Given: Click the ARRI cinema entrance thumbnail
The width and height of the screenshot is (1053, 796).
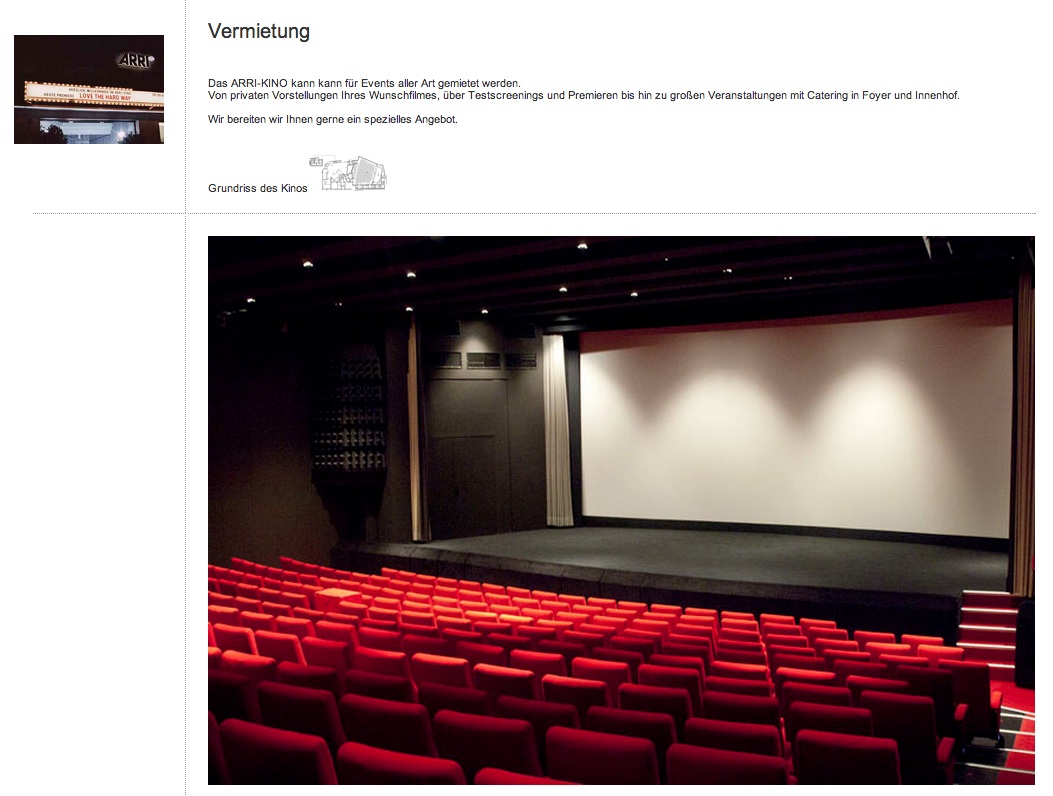Looking at the screenshot, I should (89, 89).
